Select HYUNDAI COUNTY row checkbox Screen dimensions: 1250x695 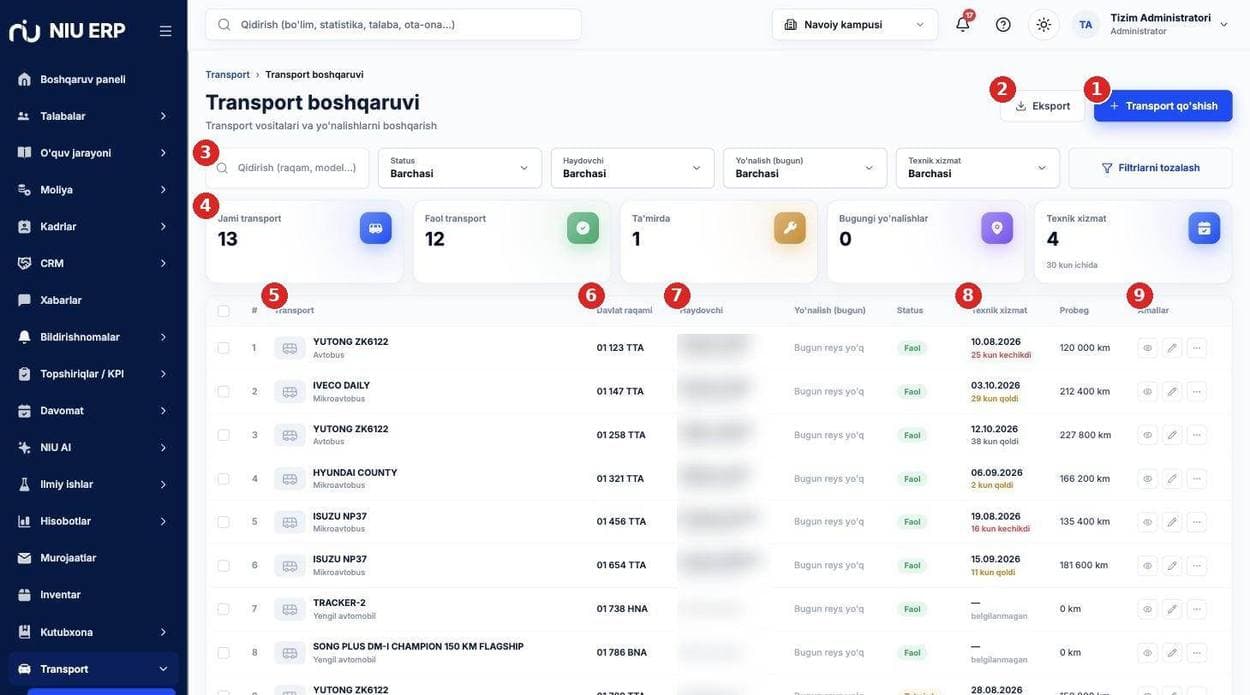[223, 479]
